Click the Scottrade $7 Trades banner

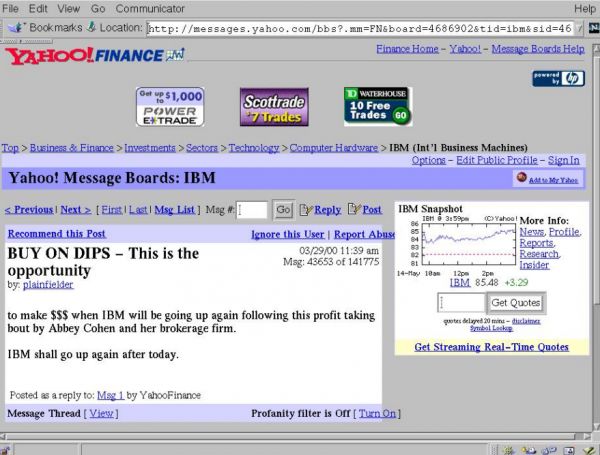pos(275,107)
